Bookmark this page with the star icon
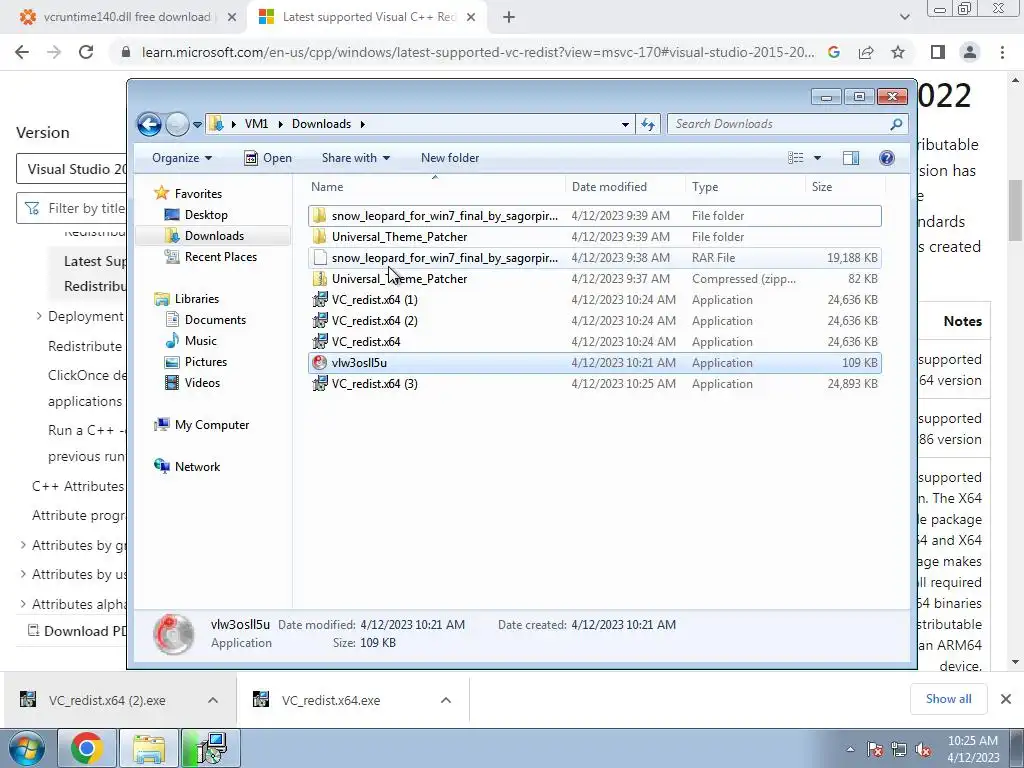The width and height of the screenshot is (1024, 768). click(898, 52)
